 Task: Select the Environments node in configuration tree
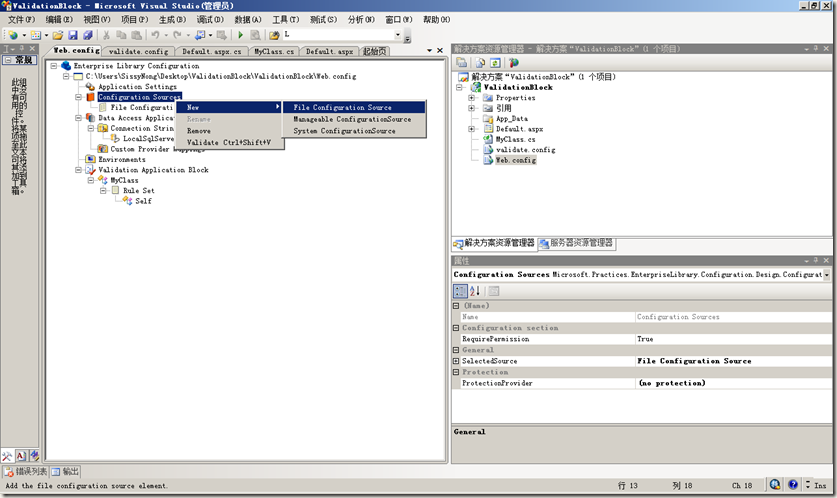[122, 159]
